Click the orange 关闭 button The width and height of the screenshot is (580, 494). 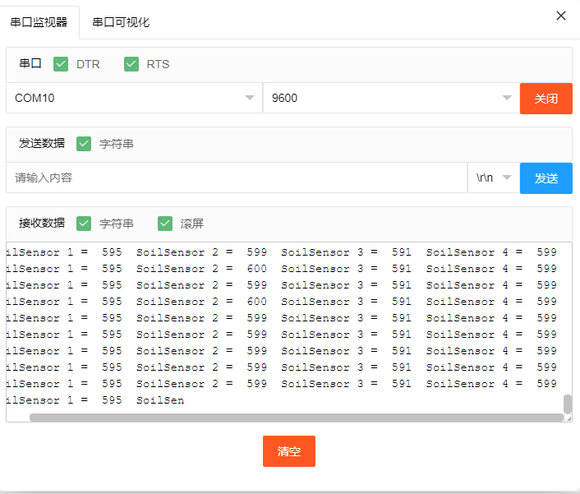coord(546,98)
